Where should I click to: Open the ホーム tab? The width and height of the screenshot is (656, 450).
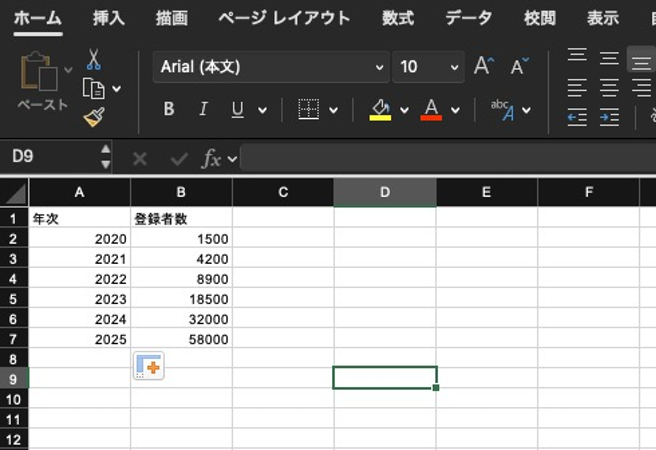[38, 18]
